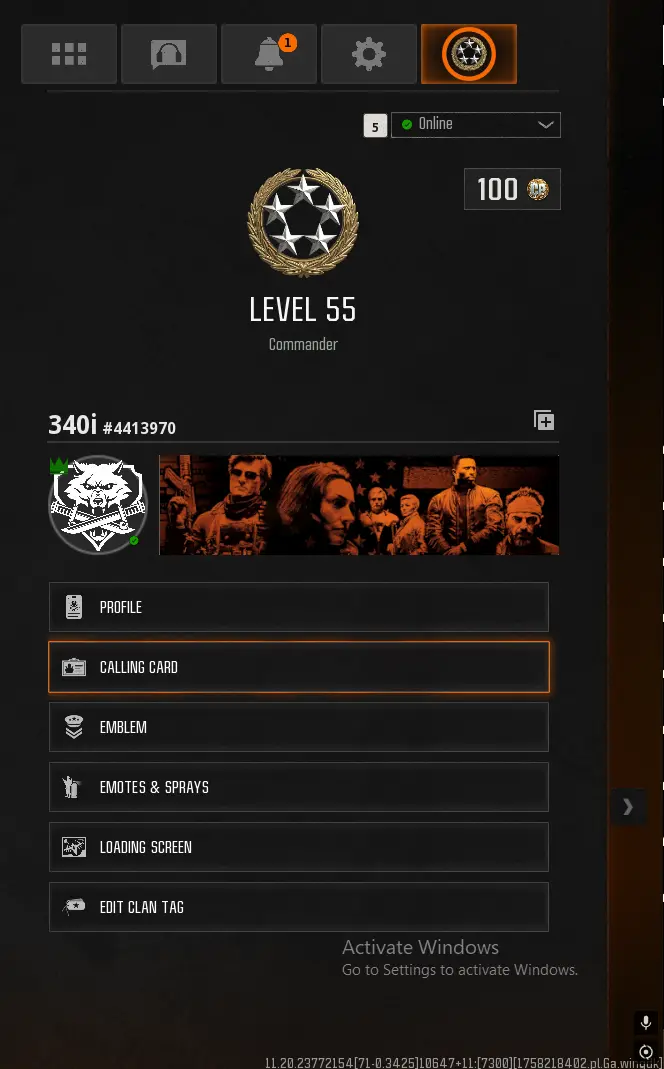Copy player ID with the copy icon
Screen dimensions: 664x1069
pyautogui.click(x=544, y=421)
